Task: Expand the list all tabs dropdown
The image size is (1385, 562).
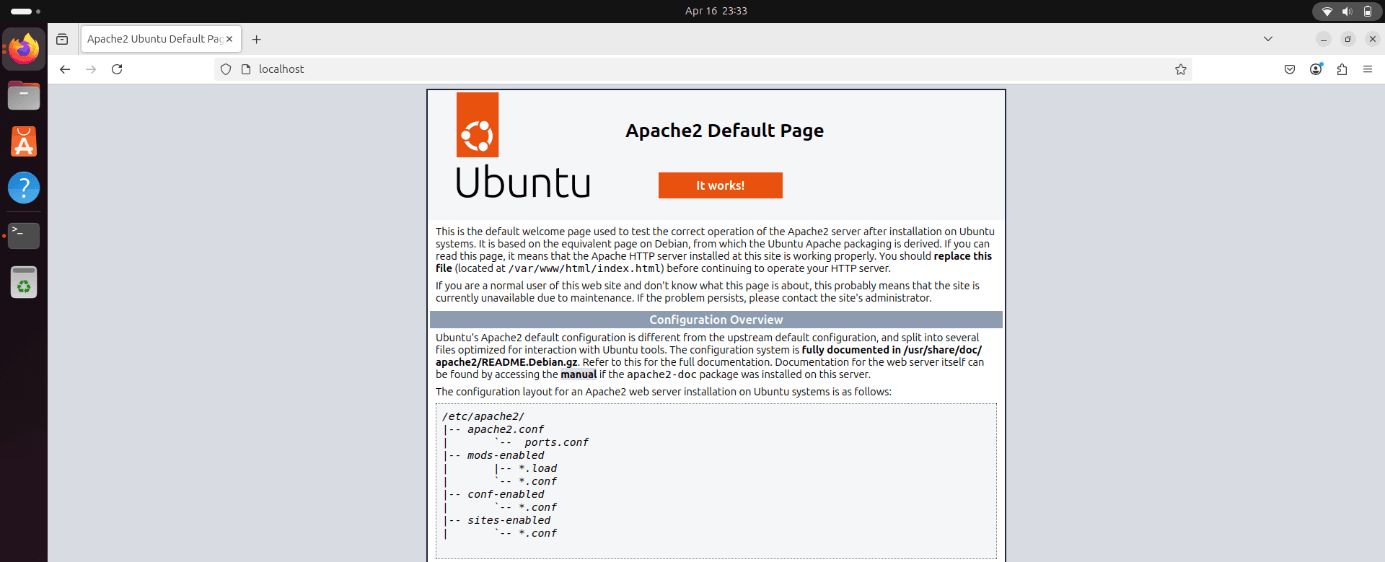Action: point(1268,39)
